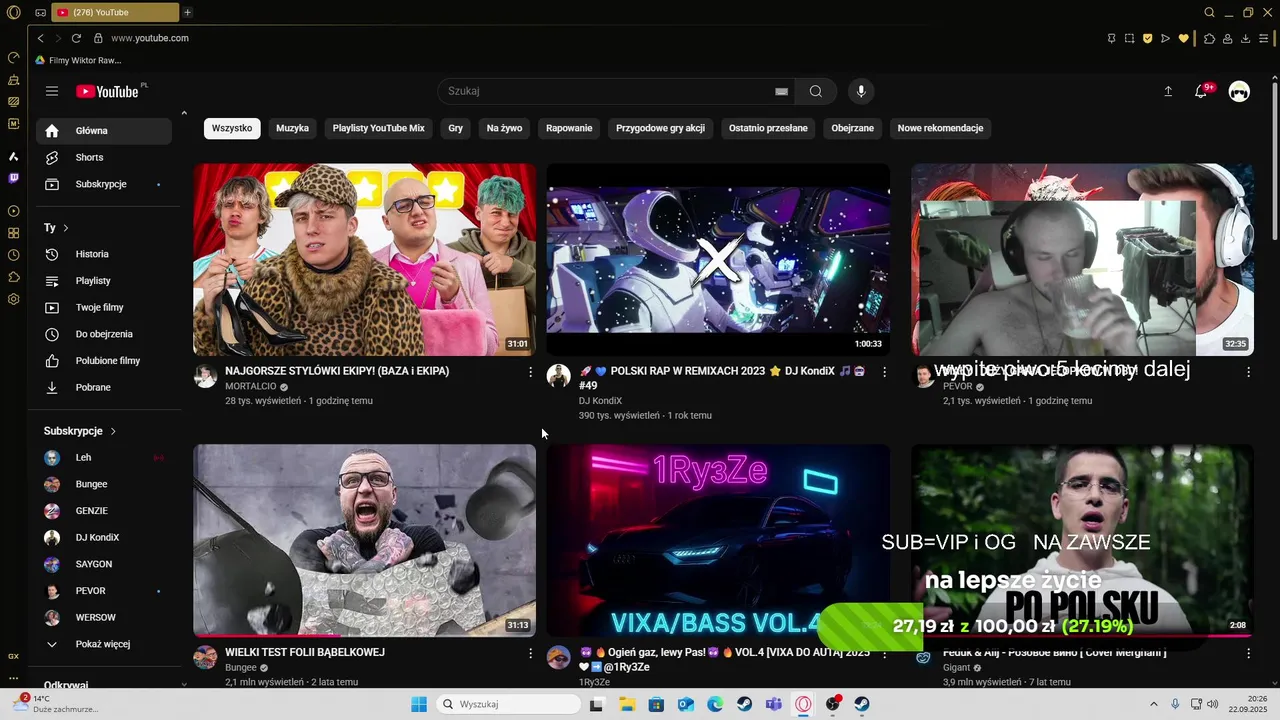
Task: Bookmark page with heart icon
Action: click(x=1184, y=38)
